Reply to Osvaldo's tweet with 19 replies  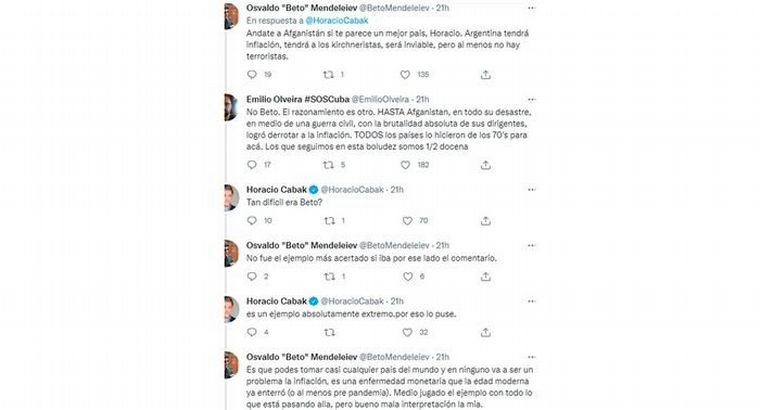pos(252,74)
